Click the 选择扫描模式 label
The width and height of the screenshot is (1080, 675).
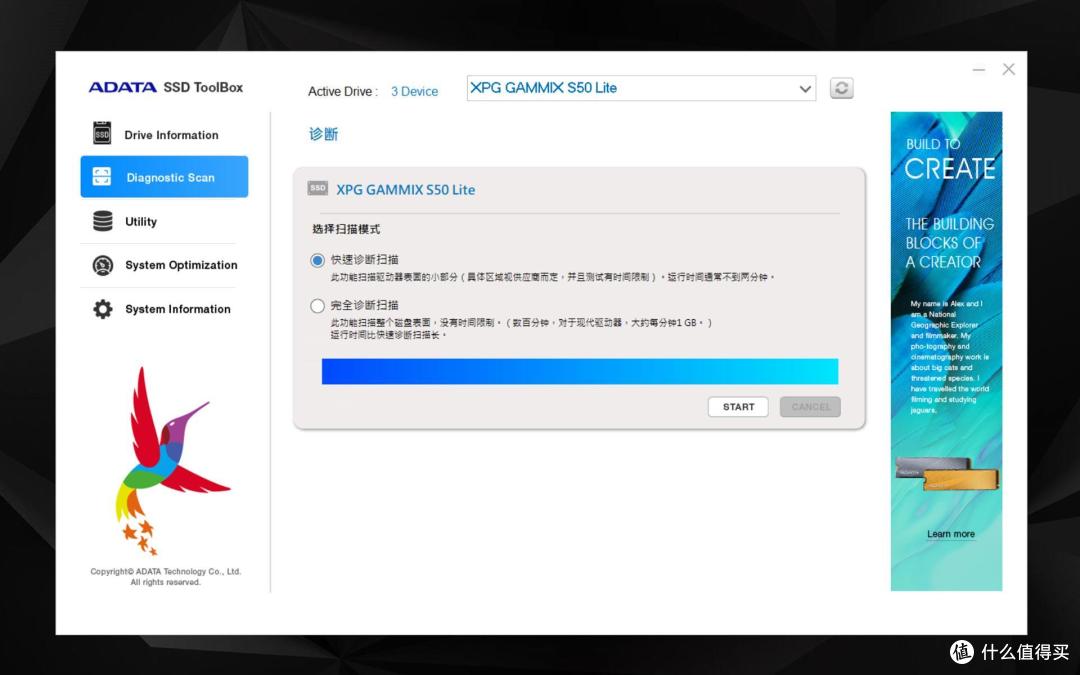click(346, 229)
